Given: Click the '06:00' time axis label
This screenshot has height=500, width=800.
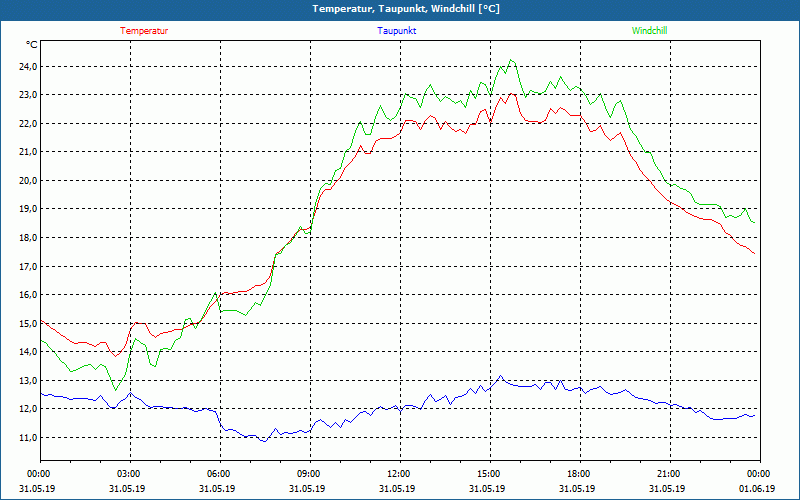Looking at the screenshot, I should click(217, 474).
